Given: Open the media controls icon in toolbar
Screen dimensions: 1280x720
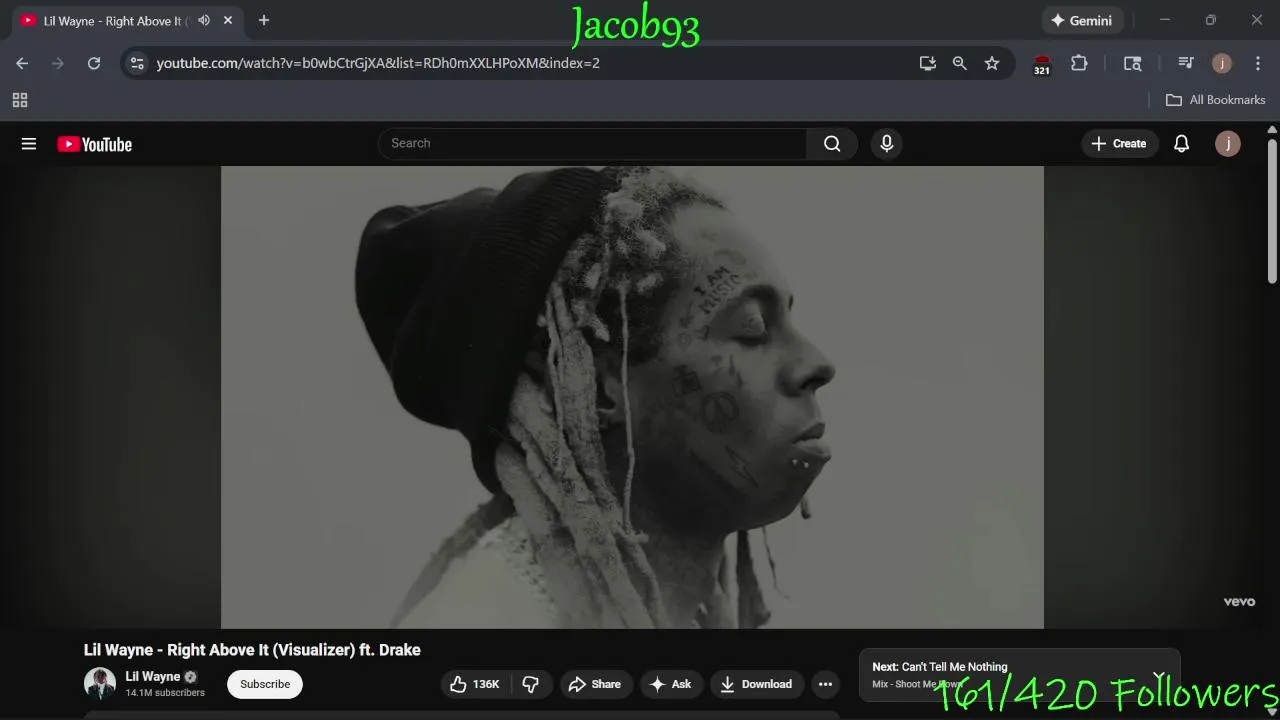Looking at the screenshot, I should tap(1186, 63).
